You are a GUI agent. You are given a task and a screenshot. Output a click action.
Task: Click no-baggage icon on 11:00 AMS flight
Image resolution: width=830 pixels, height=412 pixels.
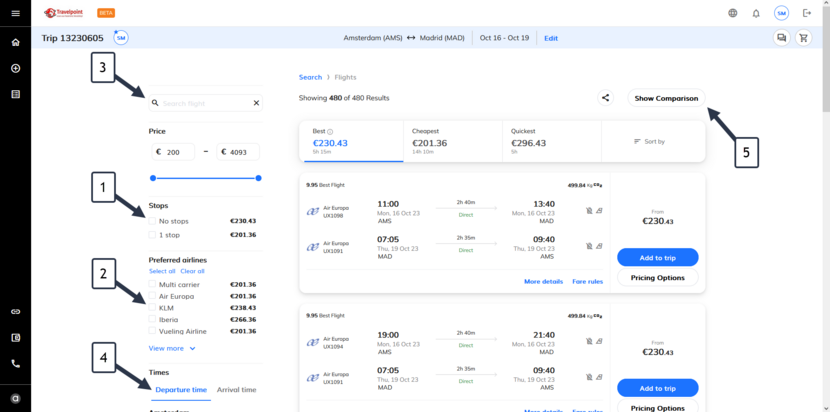(589, 211)
